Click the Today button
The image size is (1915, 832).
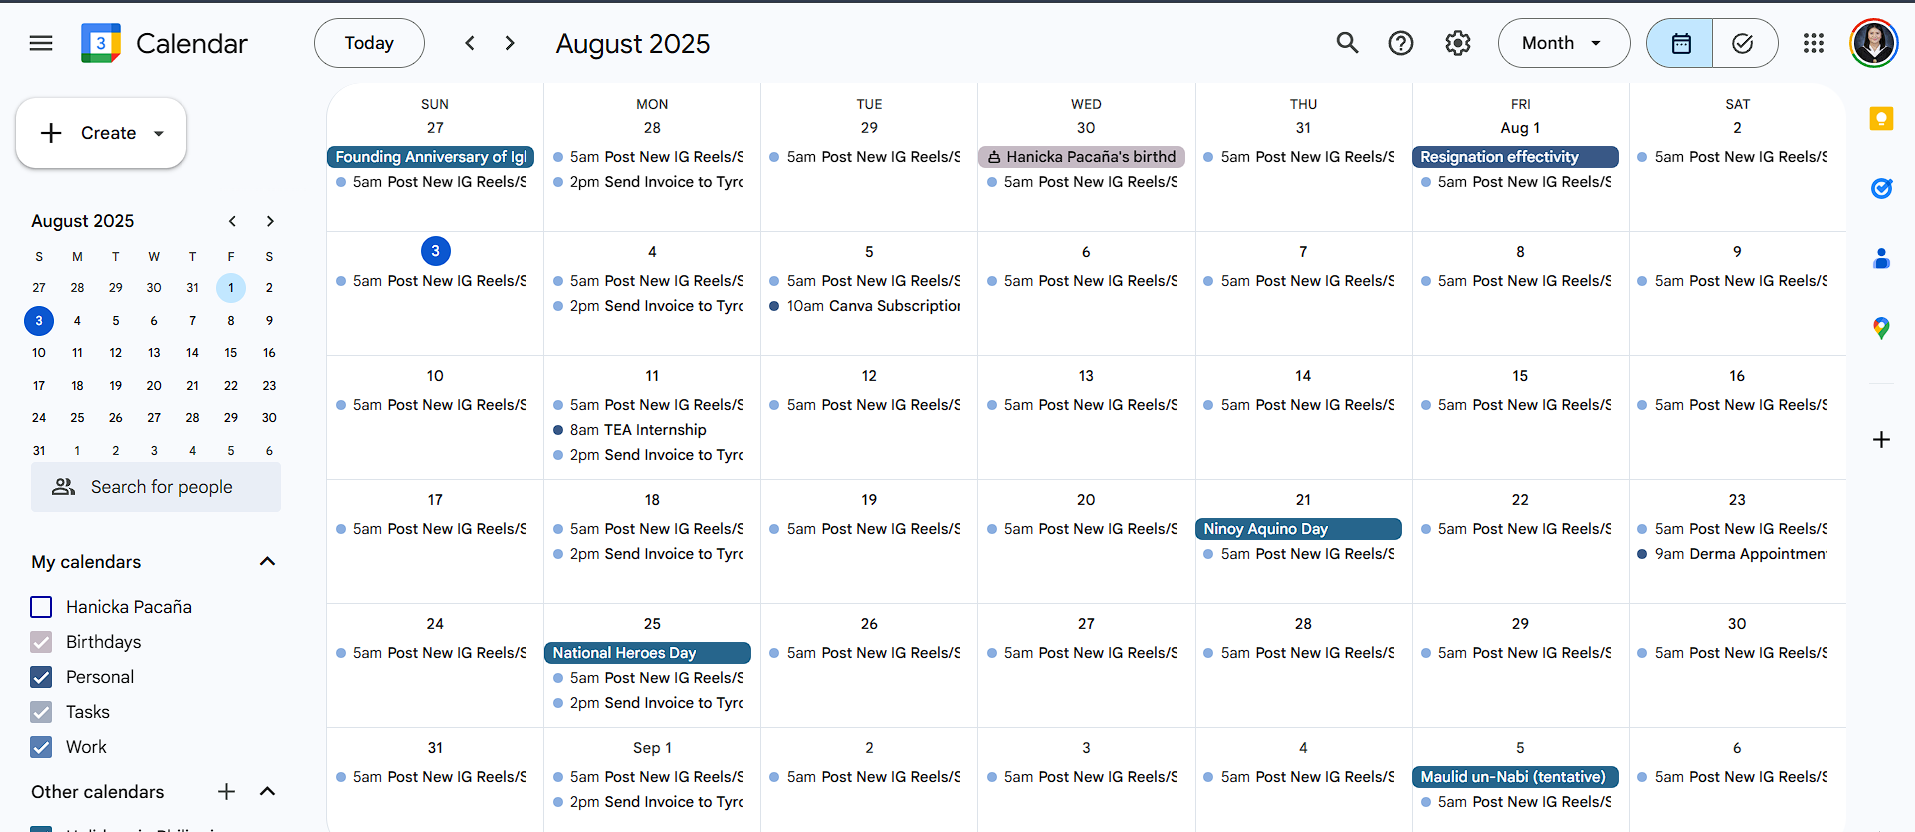[x=369, y=43]
